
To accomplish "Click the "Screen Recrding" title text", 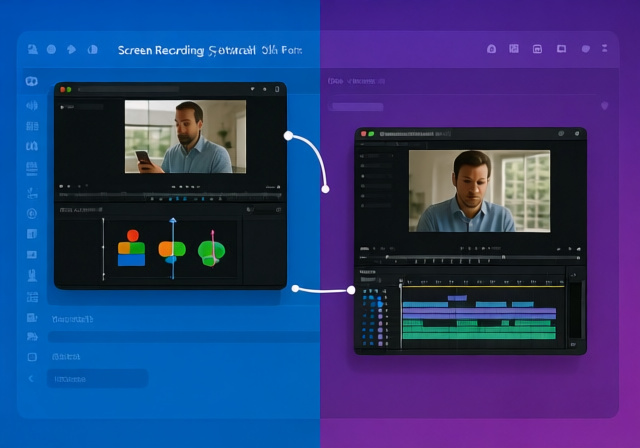I will coord(161,51).
